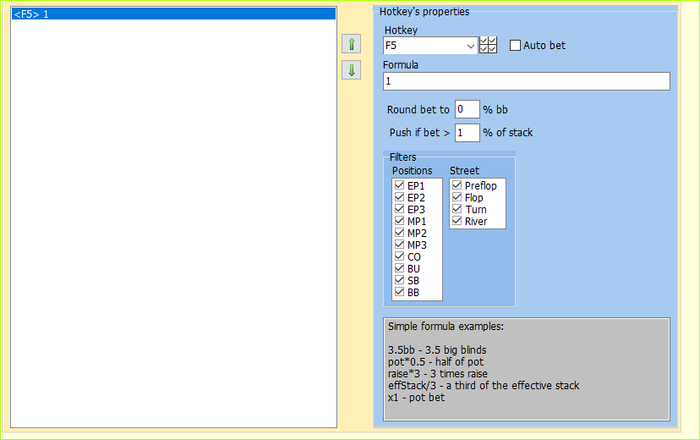Enable the Auto bet checkbox

515,45
